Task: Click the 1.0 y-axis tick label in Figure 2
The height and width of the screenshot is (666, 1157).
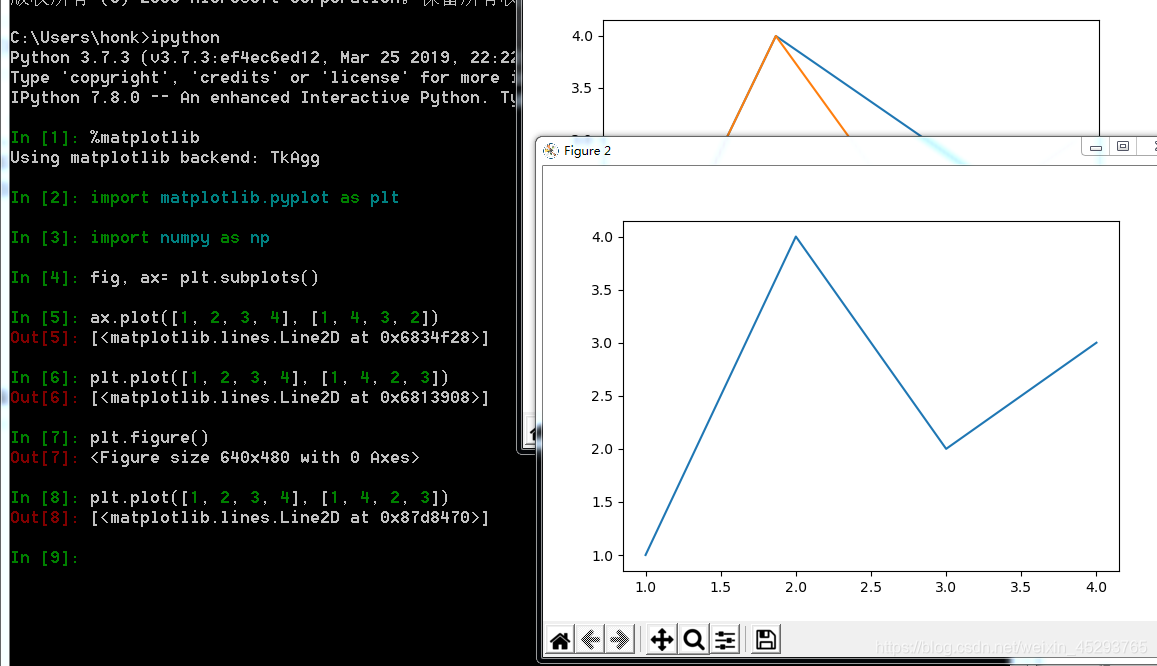Action: tap(602, 556)
